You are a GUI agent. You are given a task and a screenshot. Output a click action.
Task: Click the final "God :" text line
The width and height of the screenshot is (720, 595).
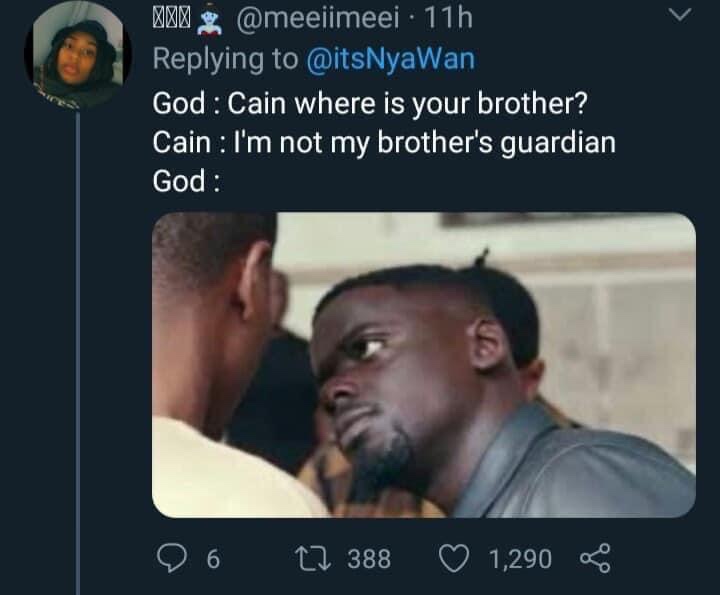click(x=185, y=182)
